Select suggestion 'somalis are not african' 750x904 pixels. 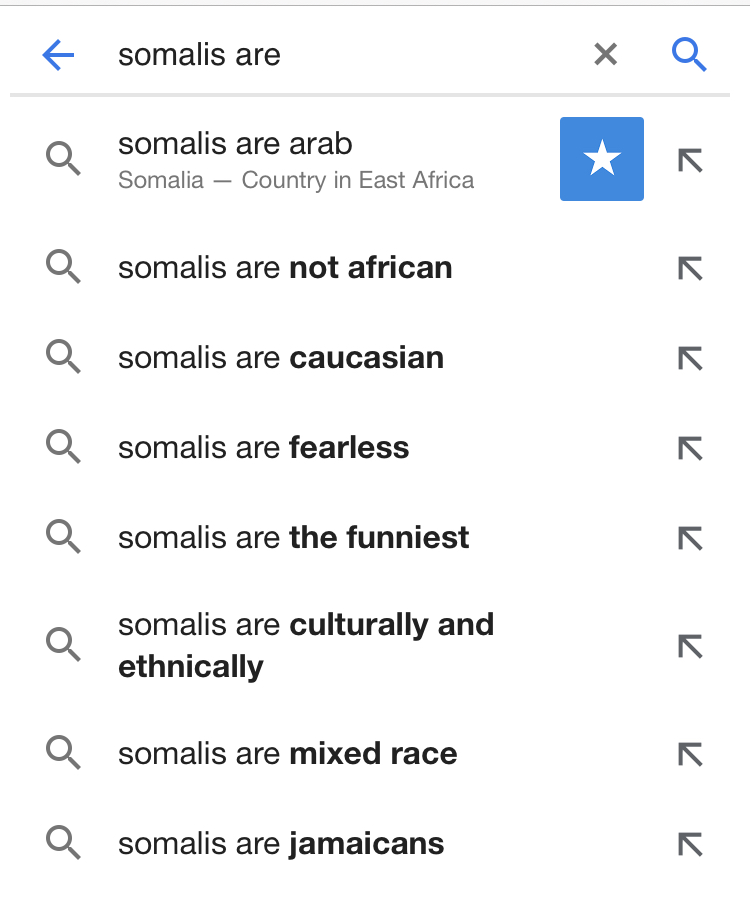[285, 268]
